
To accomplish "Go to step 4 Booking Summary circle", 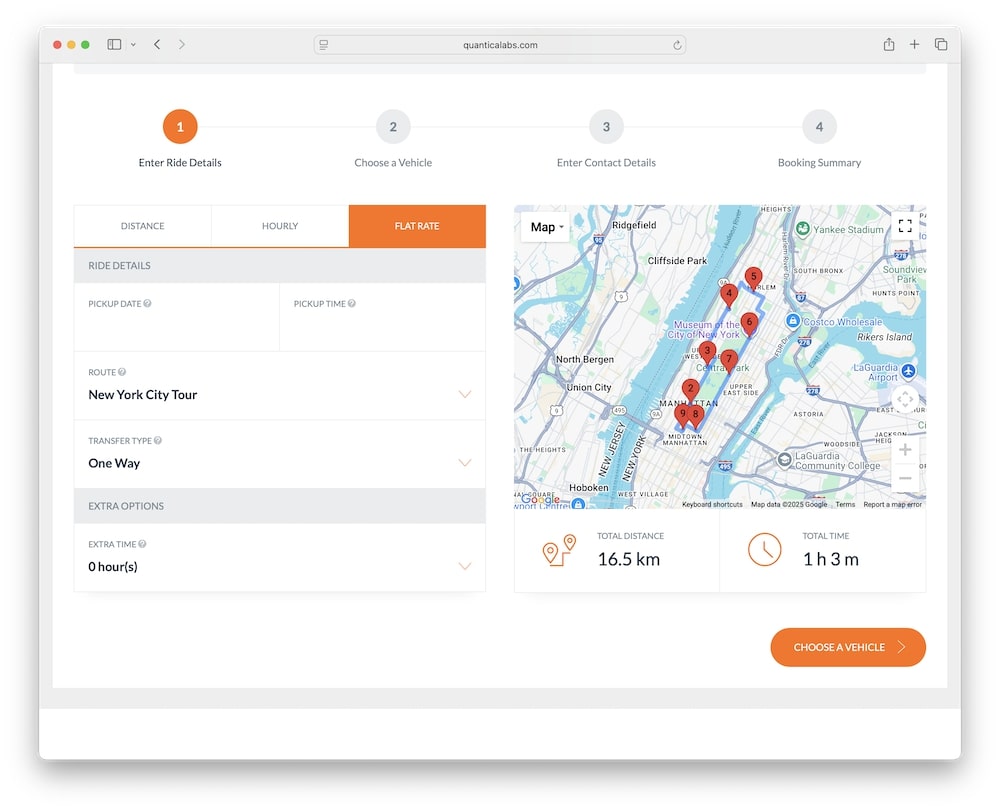I will click(x=819, y=126).
